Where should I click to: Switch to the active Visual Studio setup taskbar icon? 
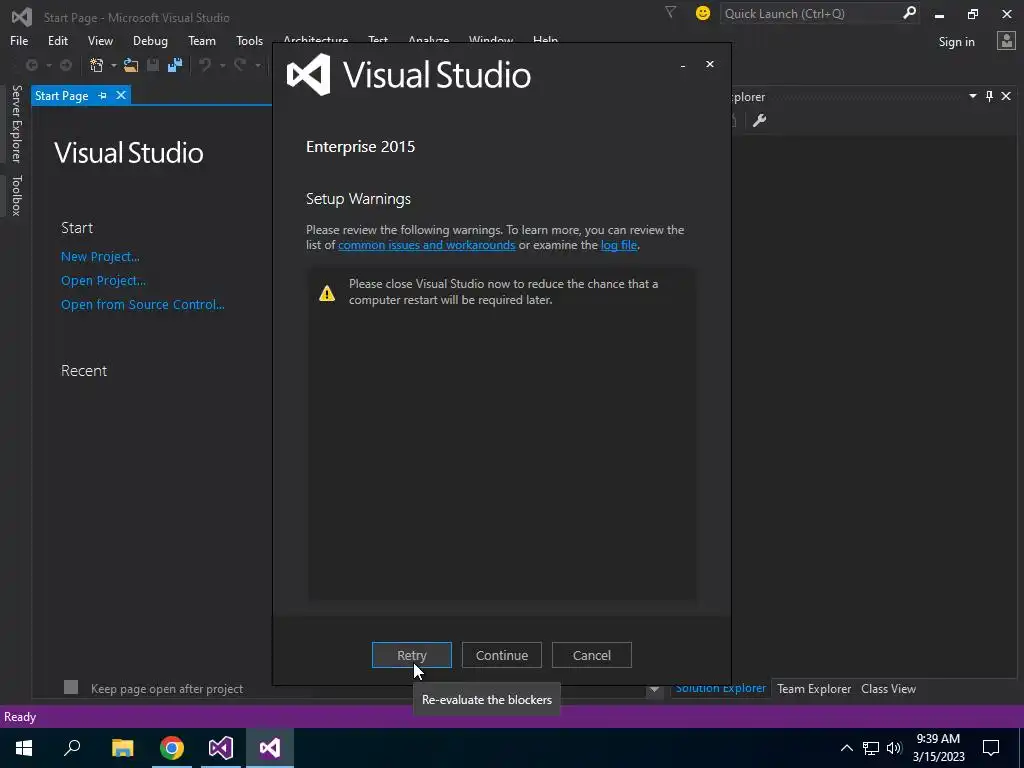[x=270, y=748]
